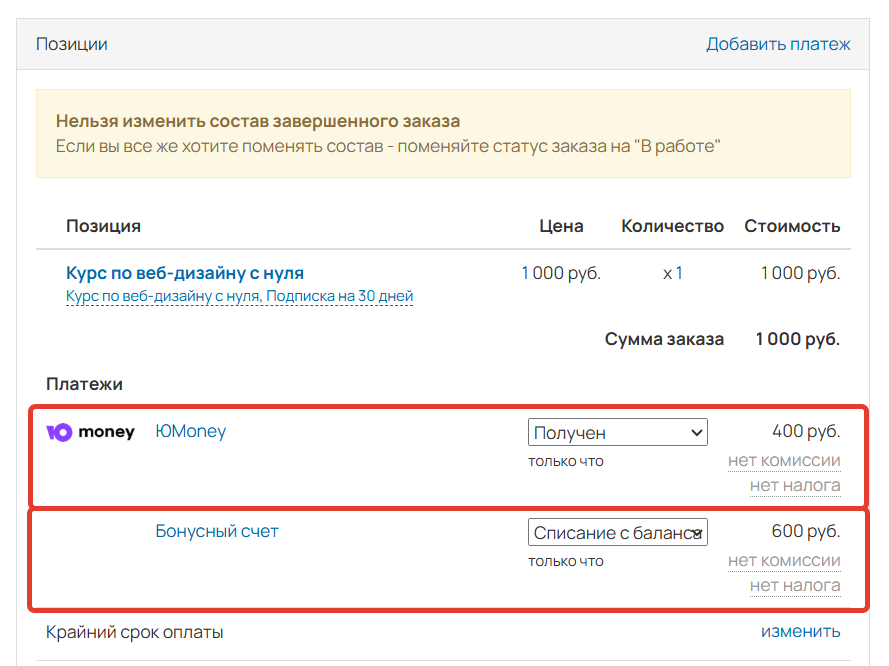889x666 pixels.
Task: Click "нет налога" under the 600 руб. payment
Action: (x=795, y=586)
